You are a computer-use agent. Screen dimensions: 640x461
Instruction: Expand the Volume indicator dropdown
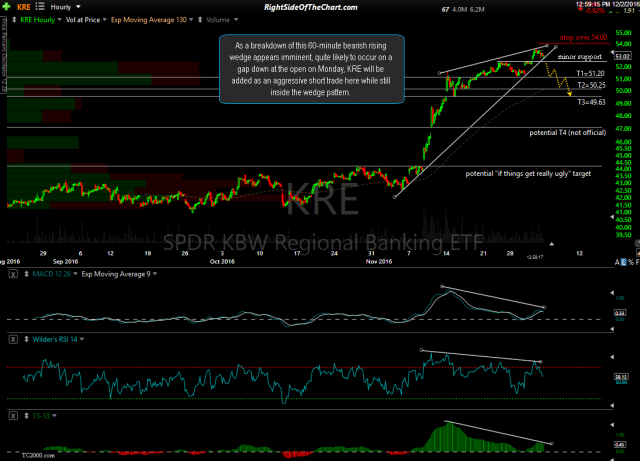click(236, 20)
